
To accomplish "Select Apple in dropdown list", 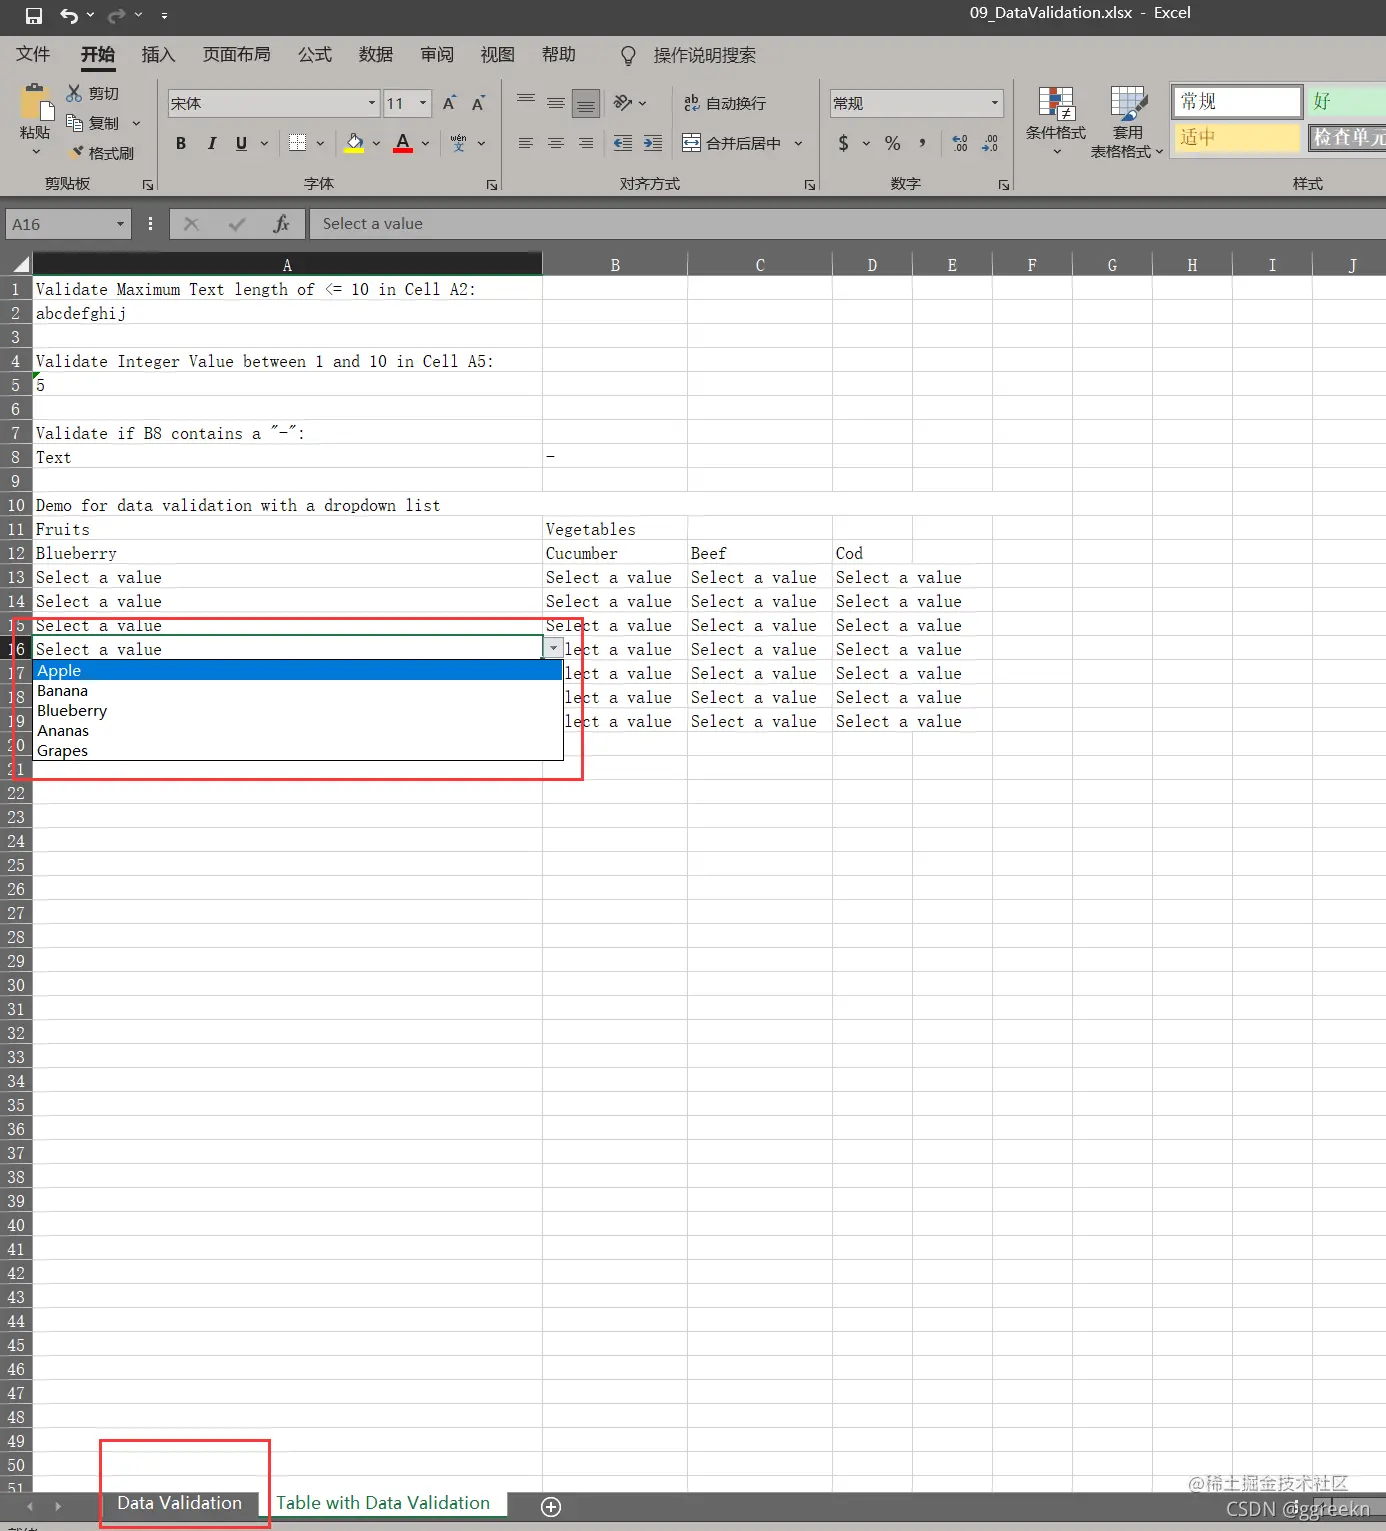I will coord(298,670).
